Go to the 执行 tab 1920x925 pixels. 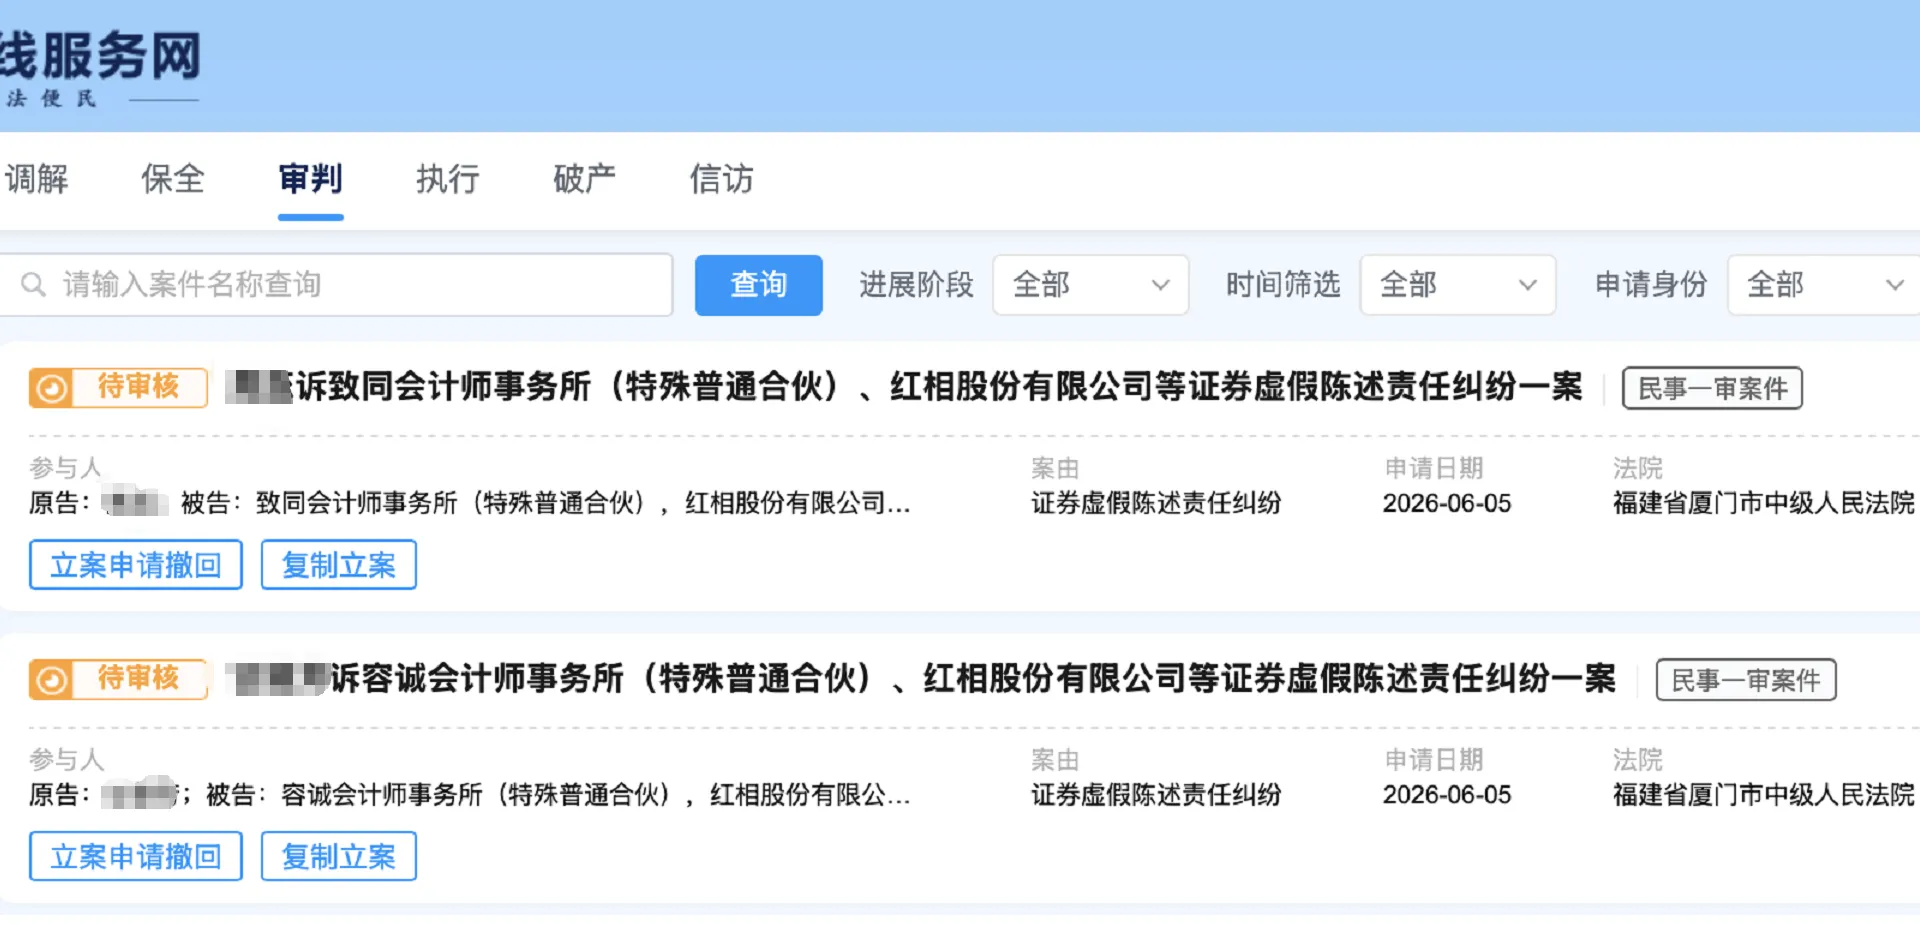447,179
